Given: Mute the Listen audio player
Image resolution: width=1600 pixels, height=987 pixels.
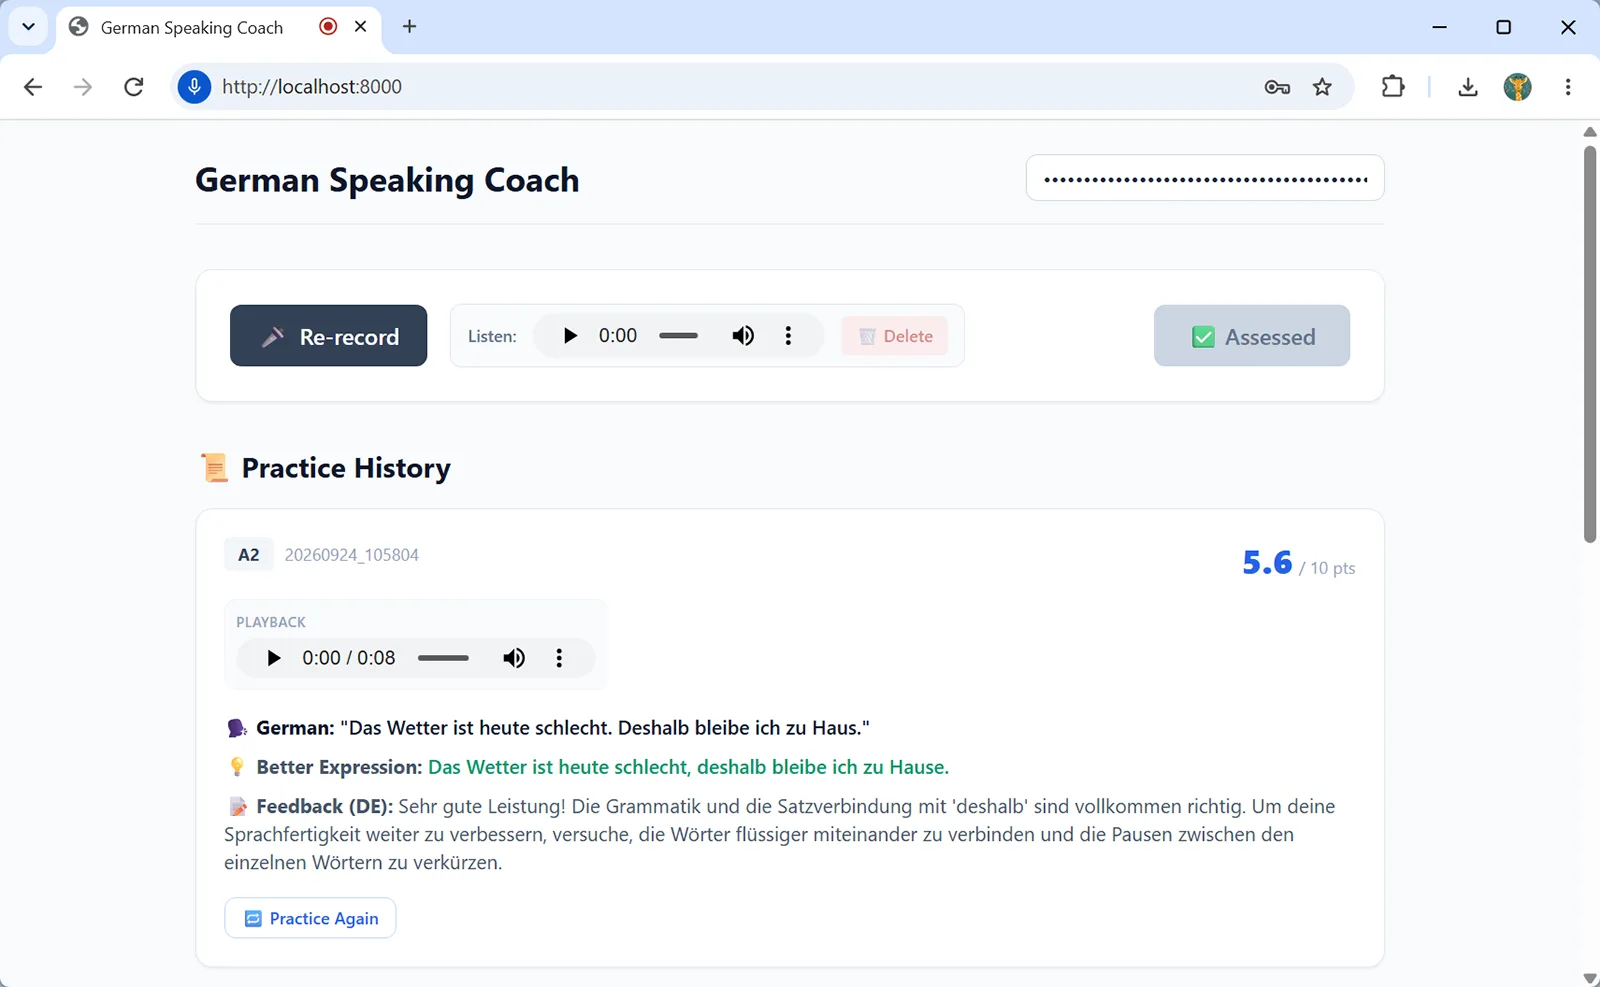Looking at the screenshot, I should (x=743, y=336).
